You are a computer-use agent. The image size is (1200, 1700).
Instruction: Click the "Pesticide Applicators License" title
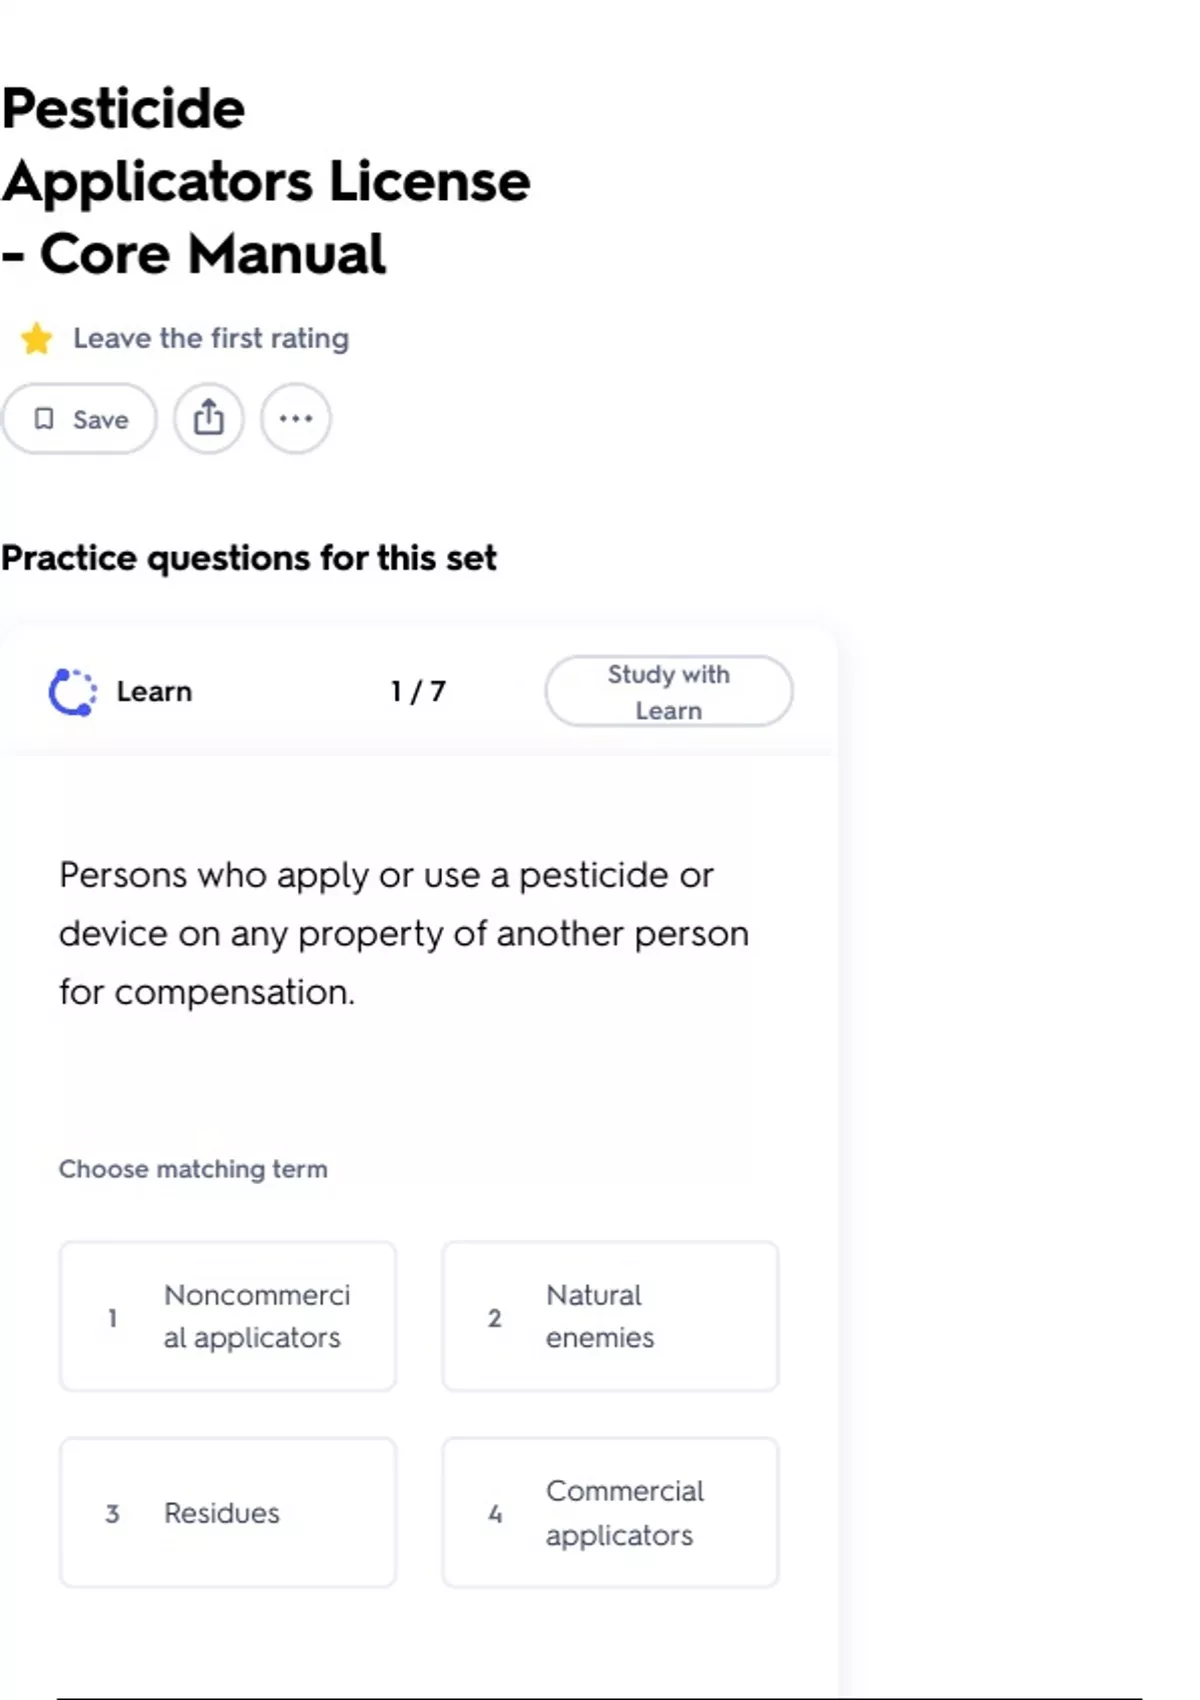tap(265, 181)
